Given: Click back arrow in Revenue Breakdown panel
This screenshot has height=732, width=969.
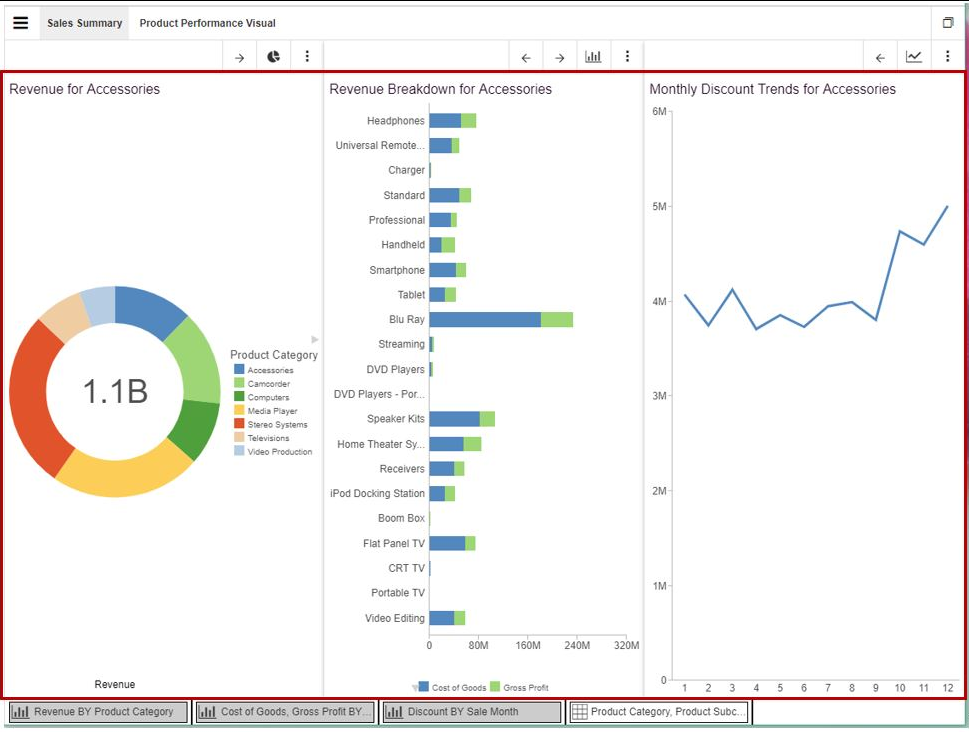Looking at the screenshot, I should point(526,57).
